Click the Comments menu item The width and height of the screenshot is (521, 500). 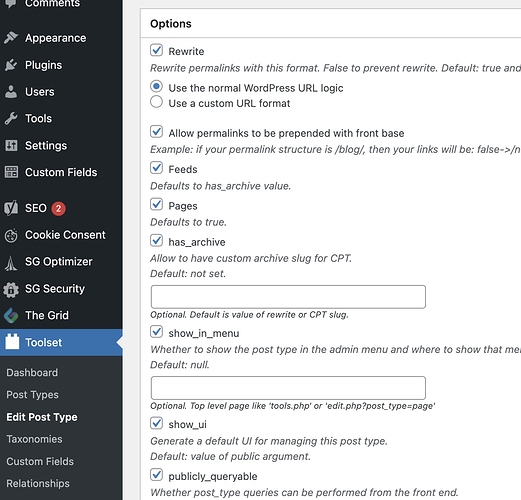(x=52, y=4)
